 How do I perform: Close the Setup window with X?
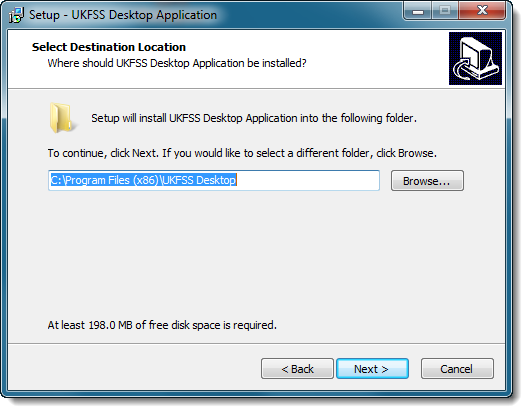482,11
